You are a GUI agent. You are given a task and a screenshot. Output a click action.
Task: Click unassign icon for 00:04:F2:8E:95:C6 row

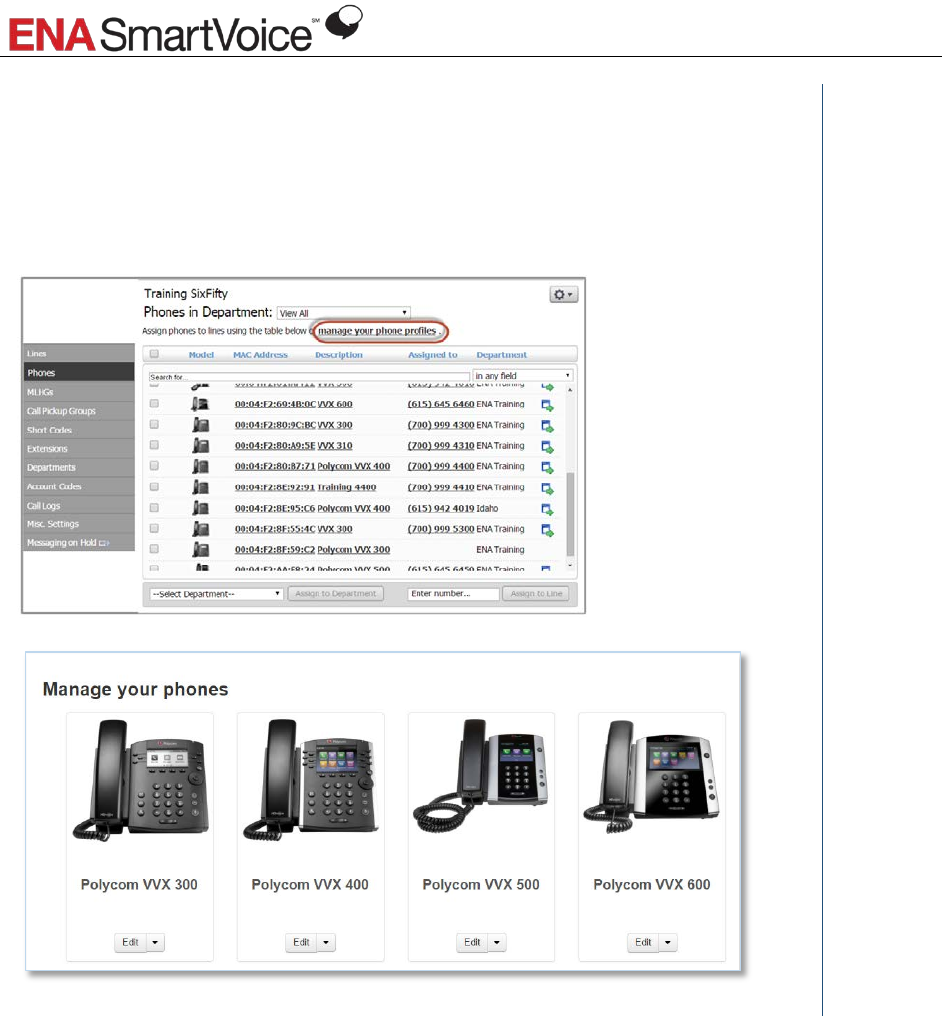[x=547, y=509]
